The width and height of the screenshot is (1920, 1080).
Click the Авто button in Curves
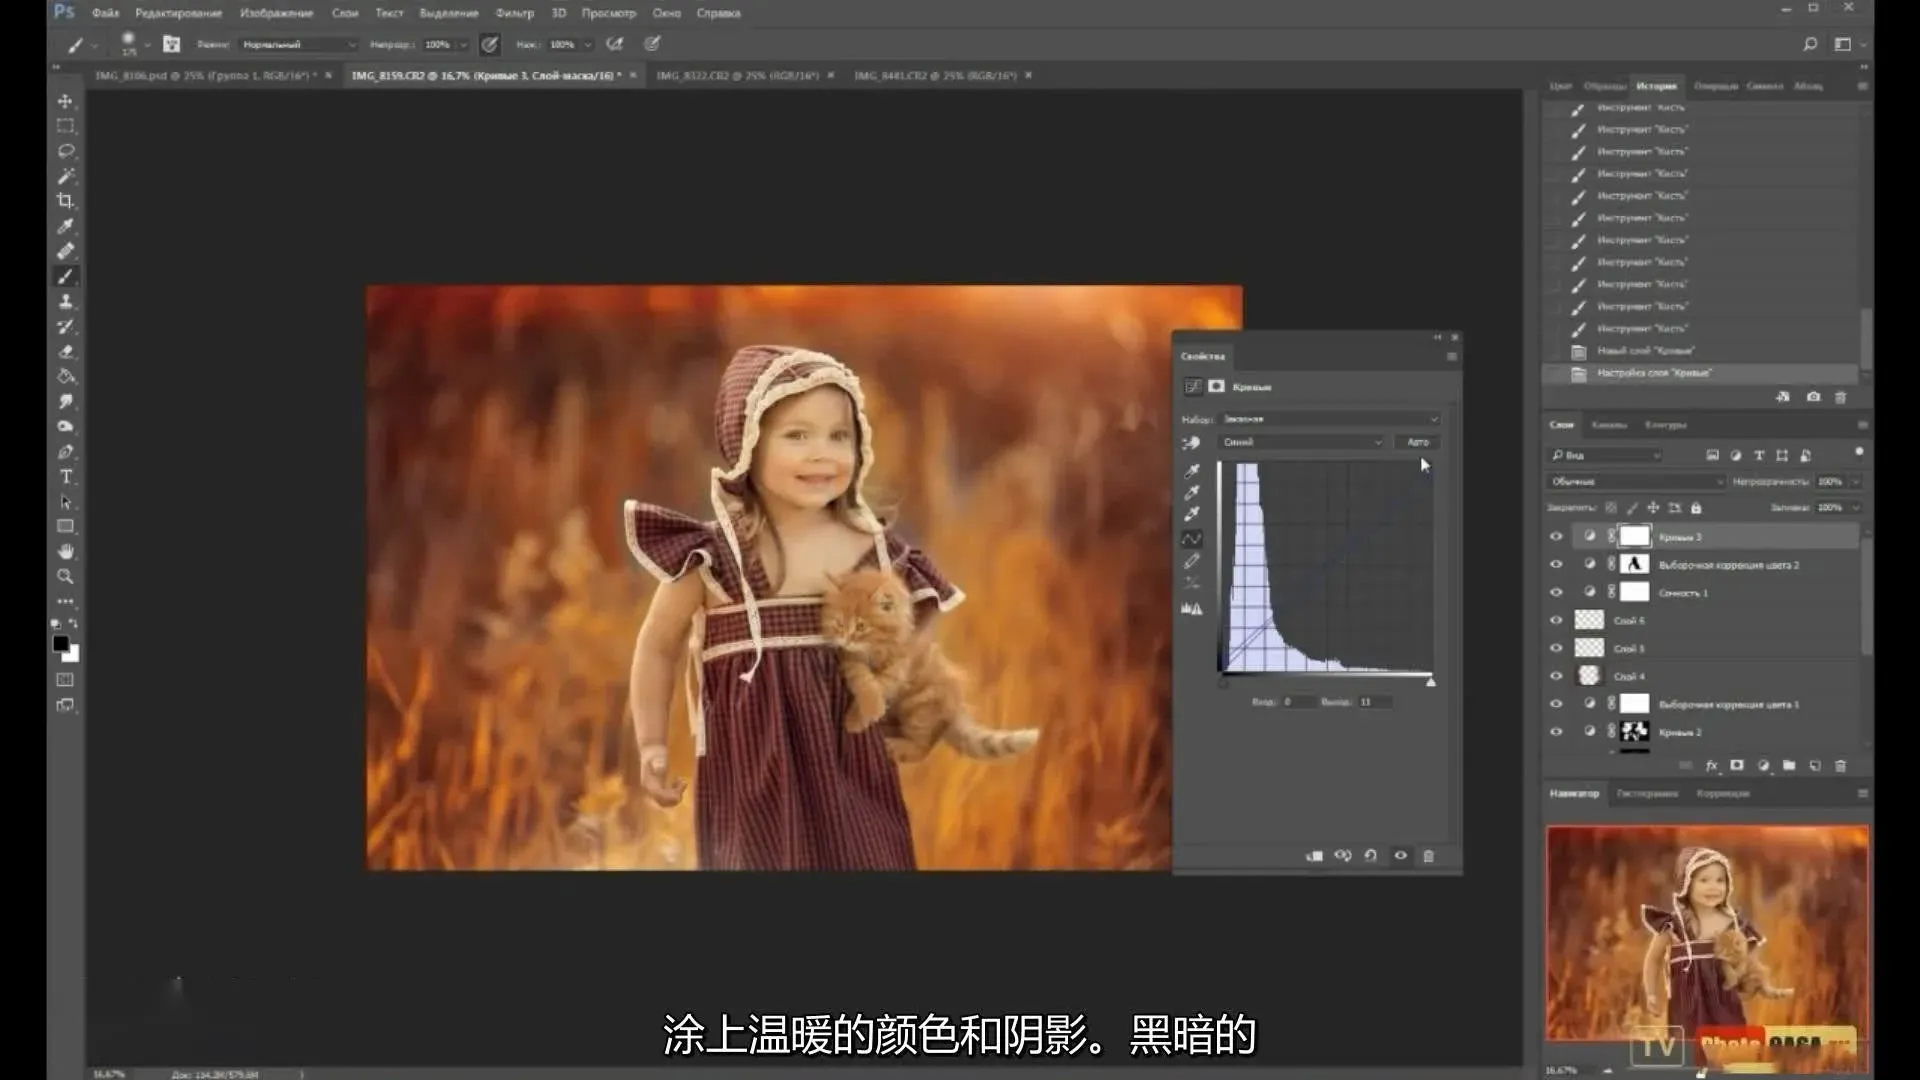point(1418,442)
